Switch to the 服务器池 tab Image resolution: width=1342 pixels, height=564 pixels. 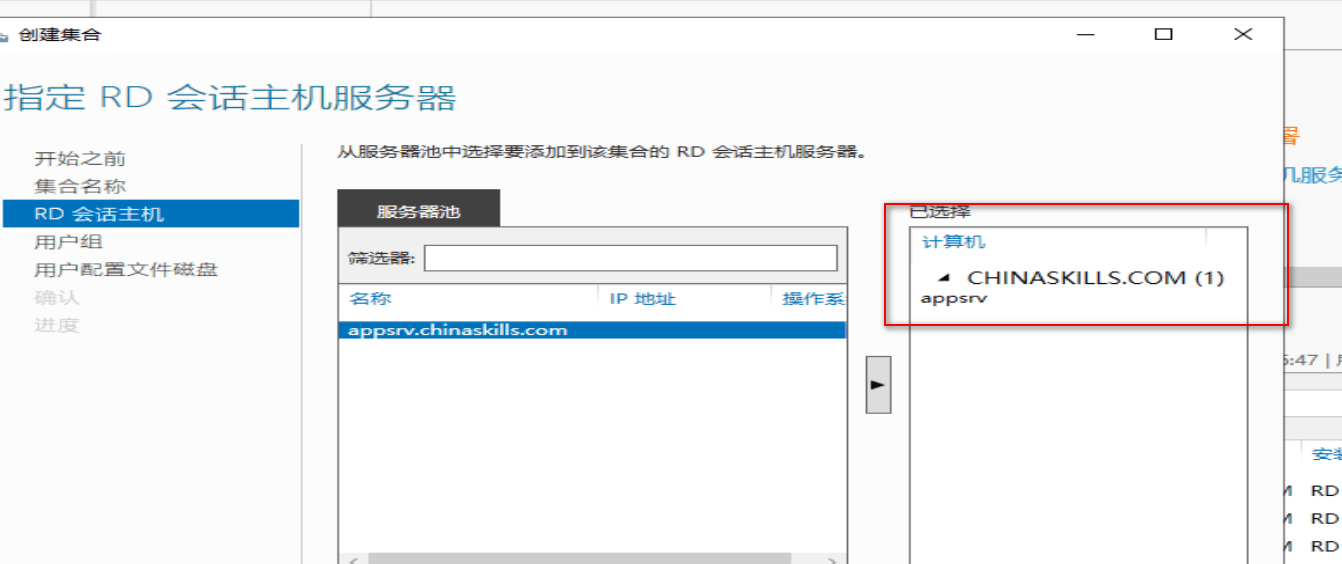(418, 212)
